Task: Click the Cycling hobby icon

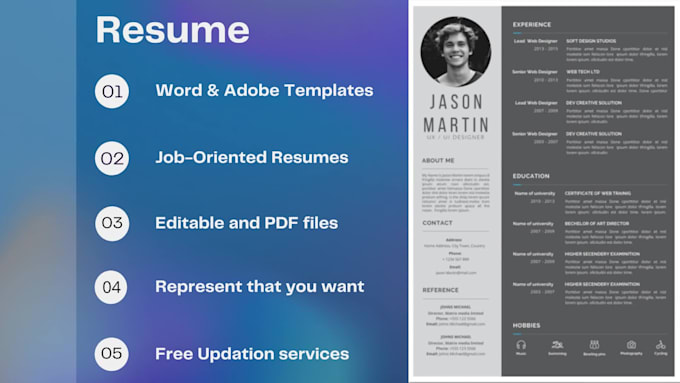Action: tap(660, 345)
